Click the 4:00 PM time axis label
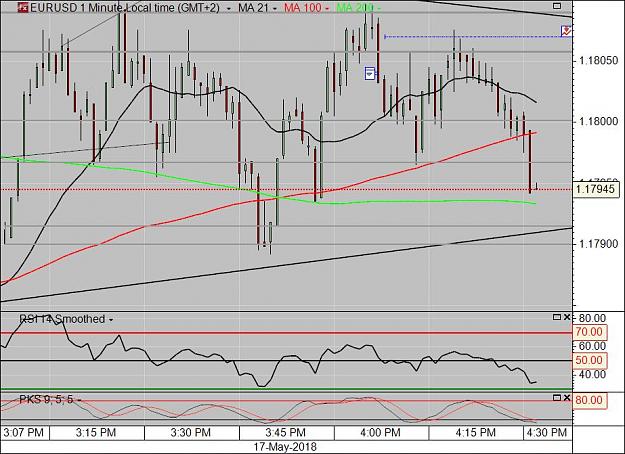 (x=380, y=432)
